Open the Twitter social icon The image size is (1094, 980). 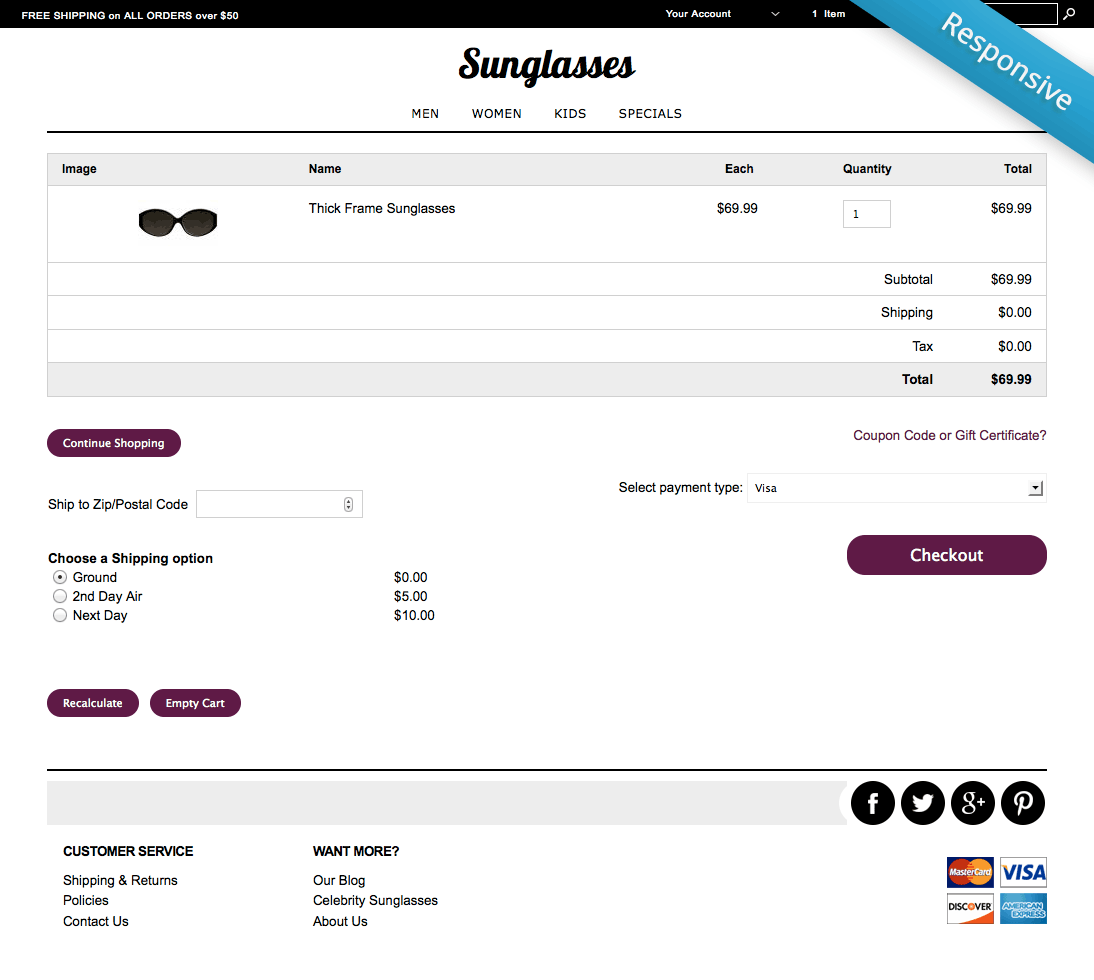923,803
